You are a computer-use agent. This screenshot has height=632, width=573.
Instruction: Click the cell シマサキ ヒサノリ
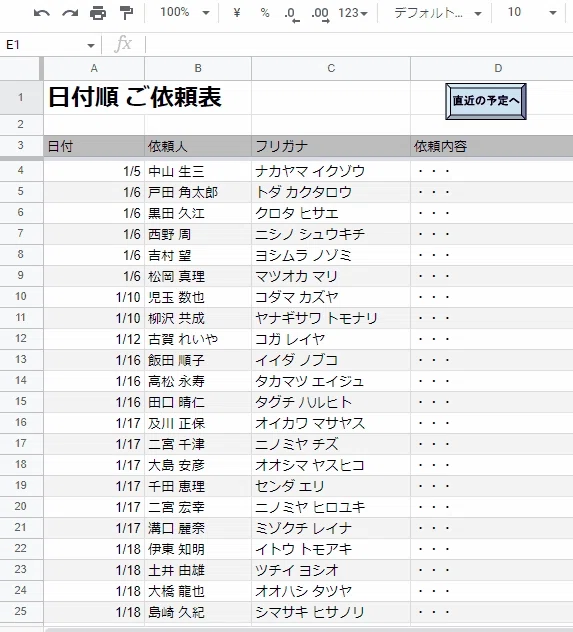click(x=331, y=612)
